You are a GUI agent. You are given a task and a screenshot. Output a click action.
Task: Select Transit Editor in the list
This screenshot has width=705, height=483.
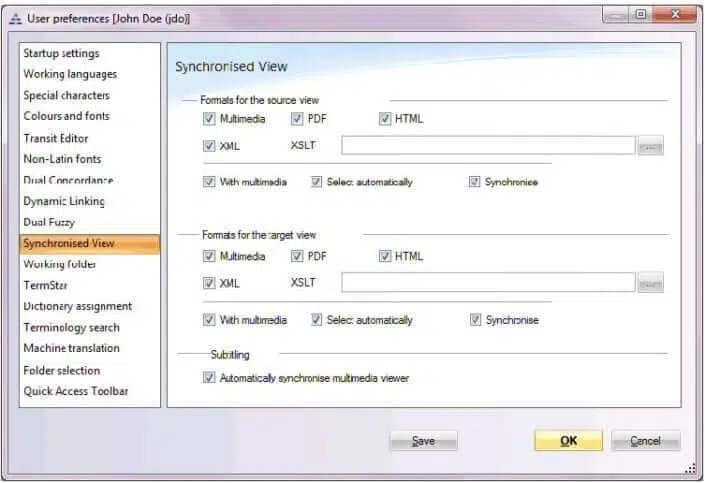click(56, 138)
